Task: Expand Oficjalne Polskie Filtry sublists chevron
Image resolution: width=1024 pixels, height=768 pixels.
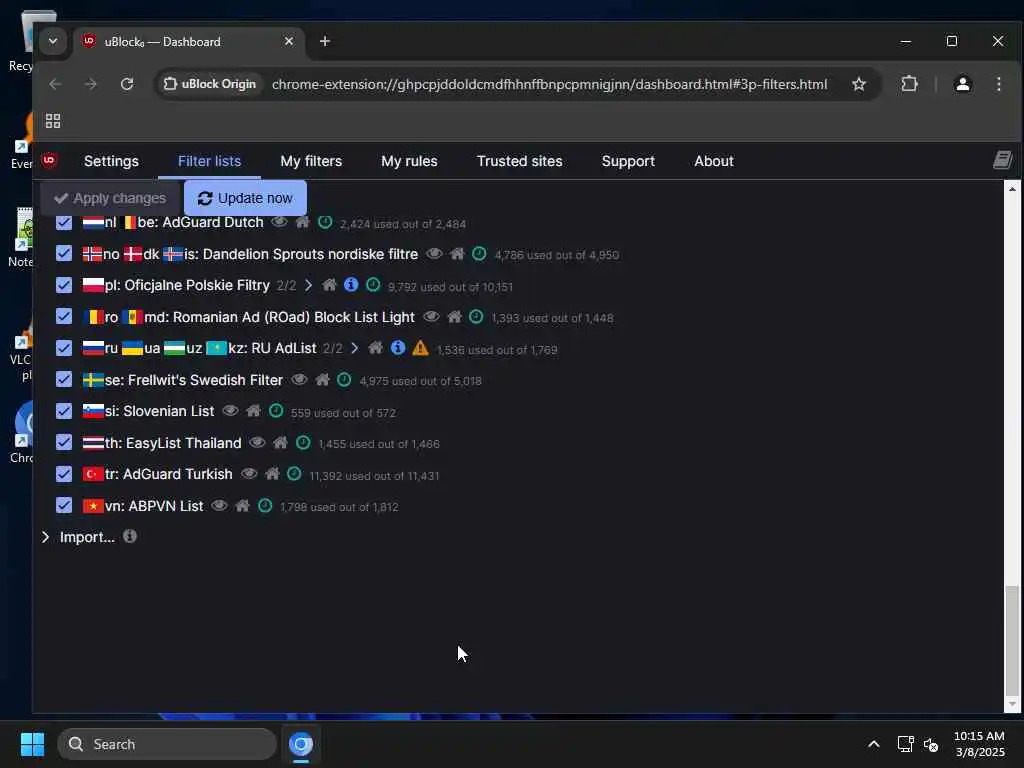Action: (x=308, y=285)
